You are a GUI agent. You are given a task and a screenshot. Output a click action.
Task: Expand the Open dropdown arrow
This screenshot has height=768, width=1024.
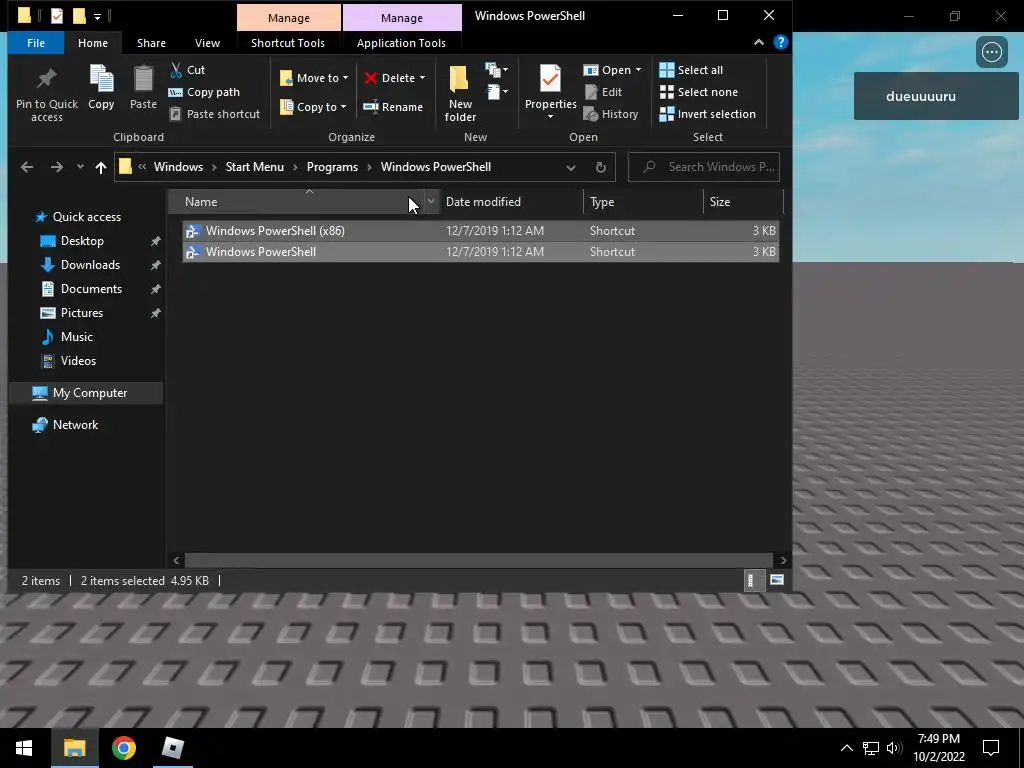pyautogui.click(x=638, y=70)
